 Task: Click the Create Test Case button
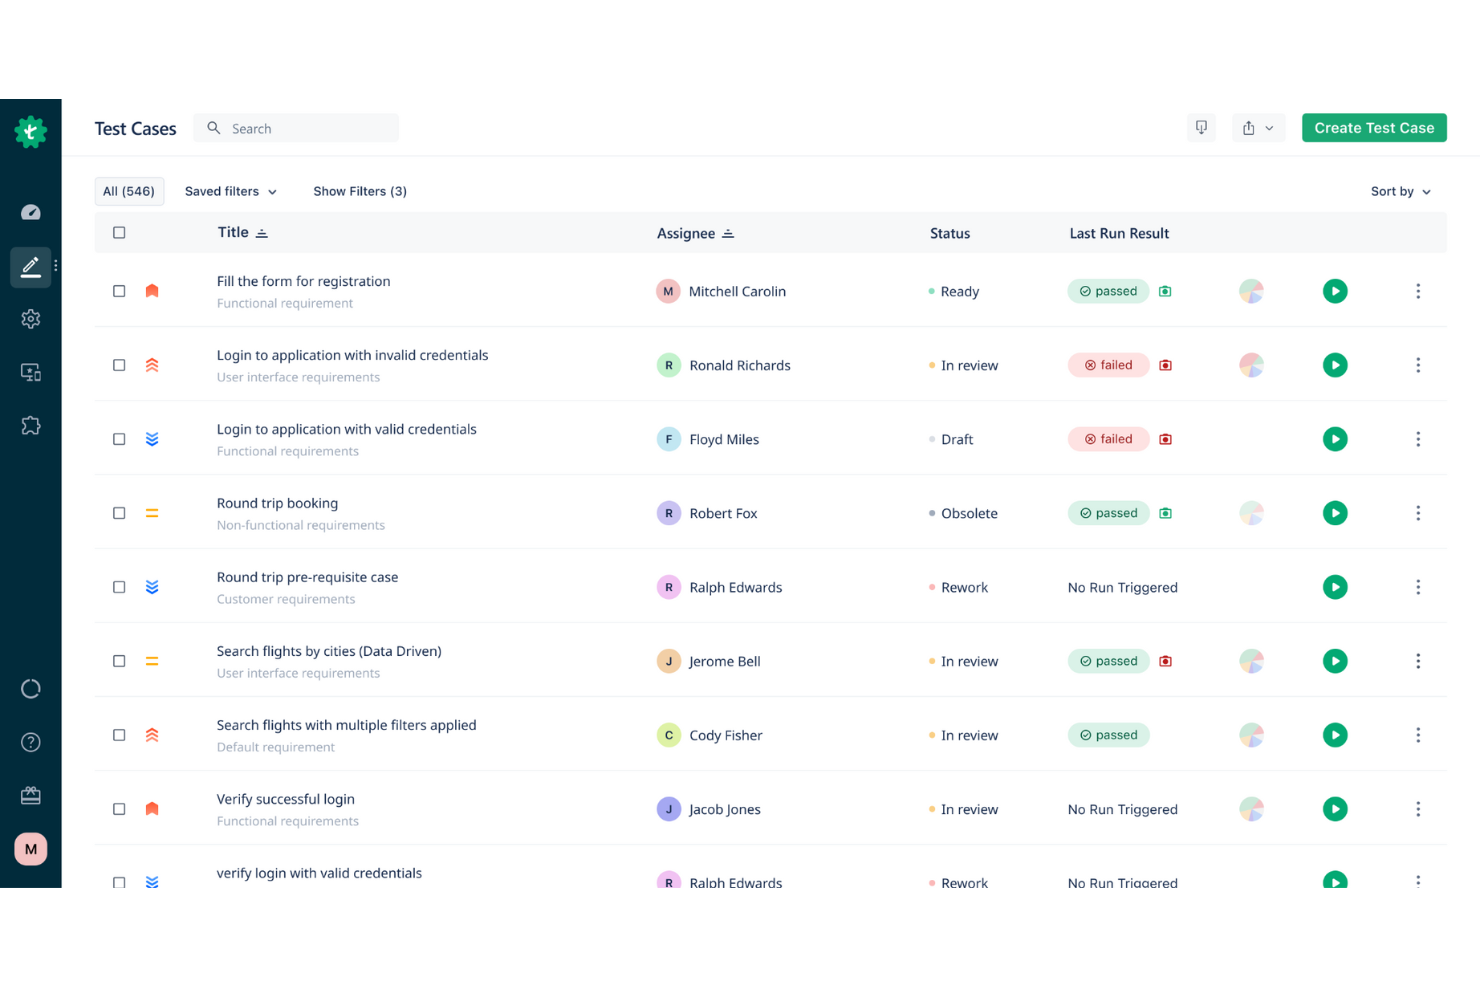click(1373, 127)
